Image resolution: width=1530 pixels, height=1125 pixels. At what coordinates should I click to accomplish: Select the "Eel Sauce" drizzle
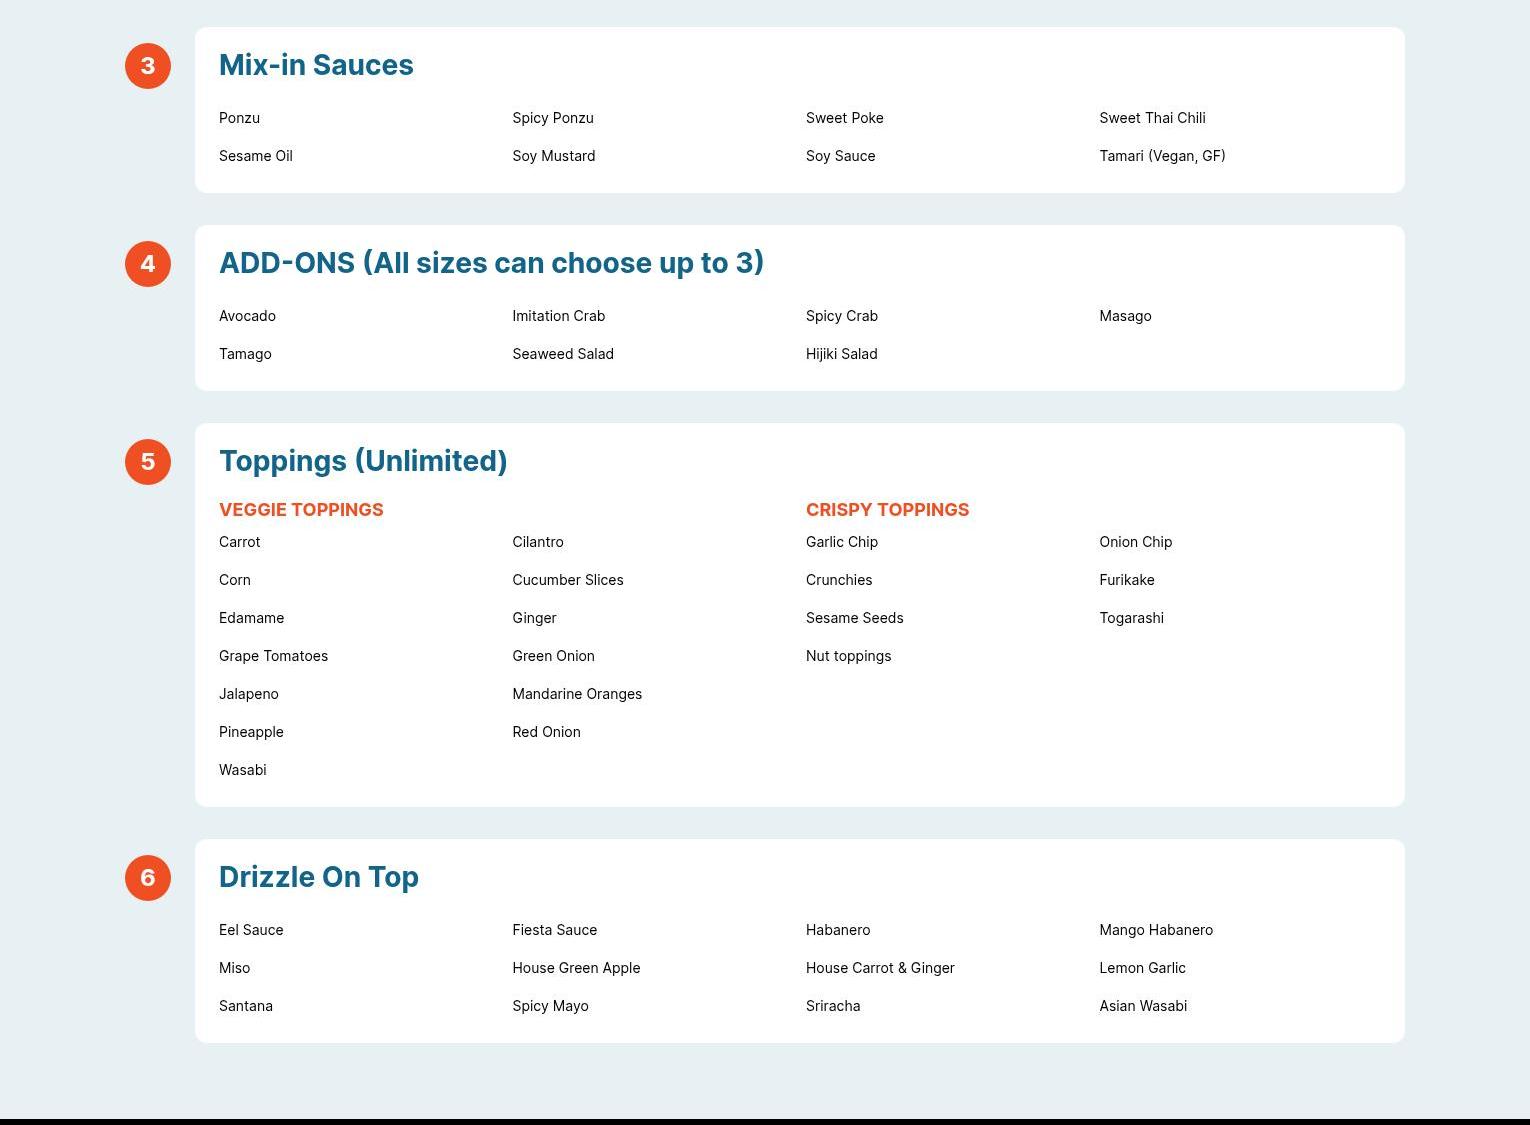[251, 930]
